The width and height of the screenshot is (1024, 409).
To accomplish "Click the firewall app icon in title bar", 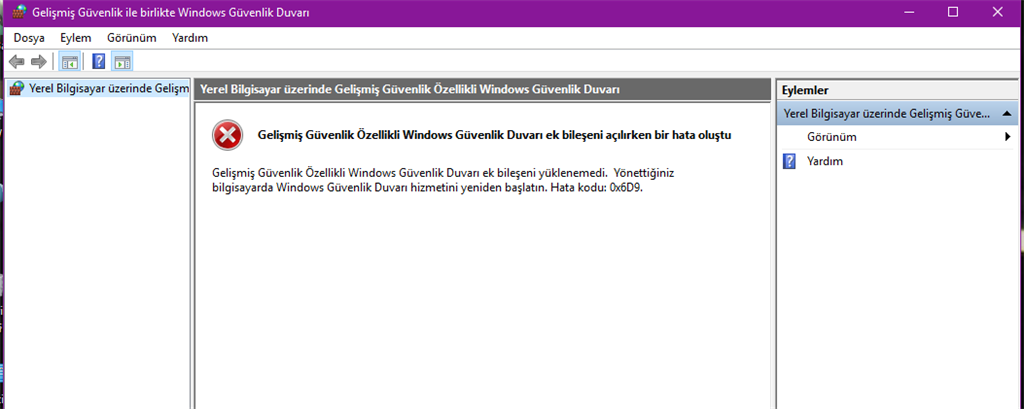I will pyautogui.click(x=20, y=12).
